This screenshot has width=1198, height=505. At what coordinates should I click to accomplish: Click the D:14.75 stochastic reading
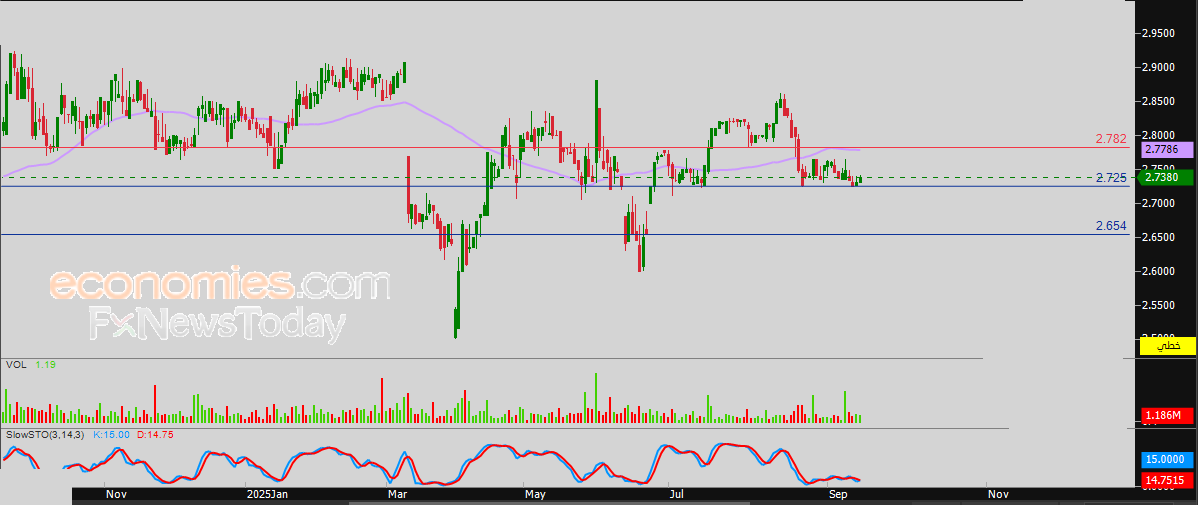coord(155,434)
